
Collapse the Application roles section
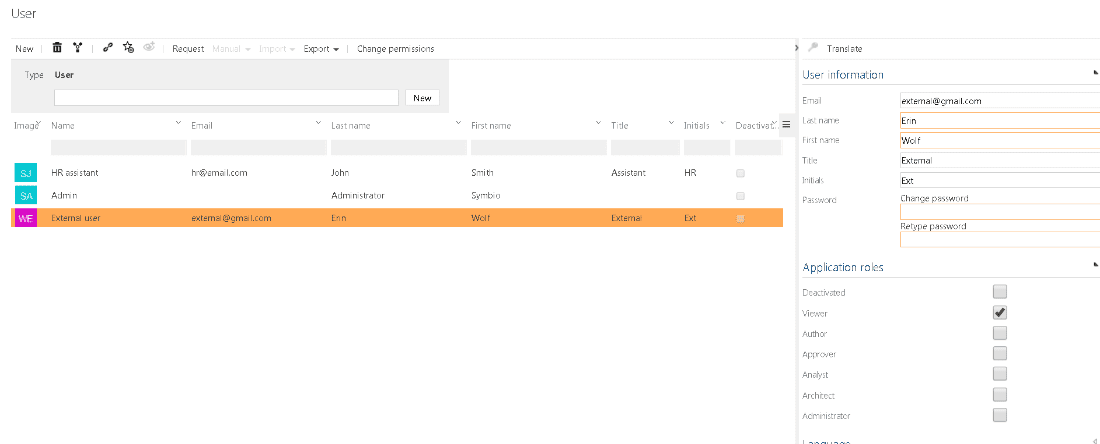click(x=1096, y=265)
